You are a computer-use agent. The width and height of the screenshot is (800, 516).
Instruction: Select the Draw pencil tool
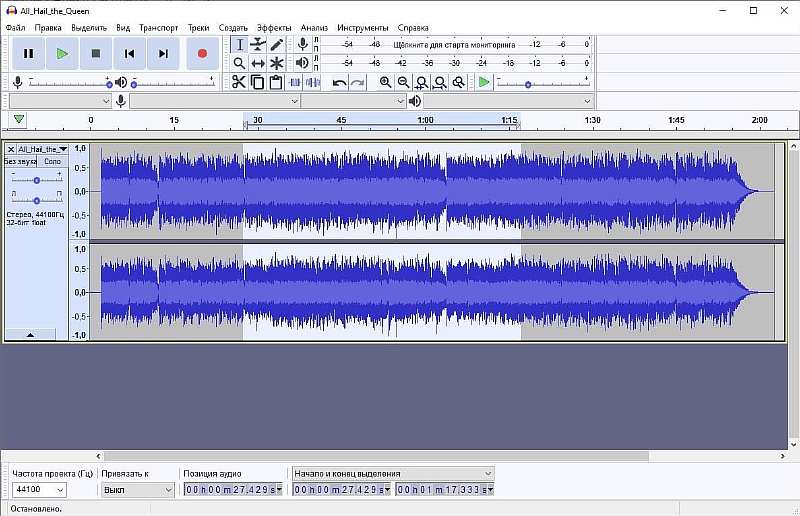click(277, 44)
